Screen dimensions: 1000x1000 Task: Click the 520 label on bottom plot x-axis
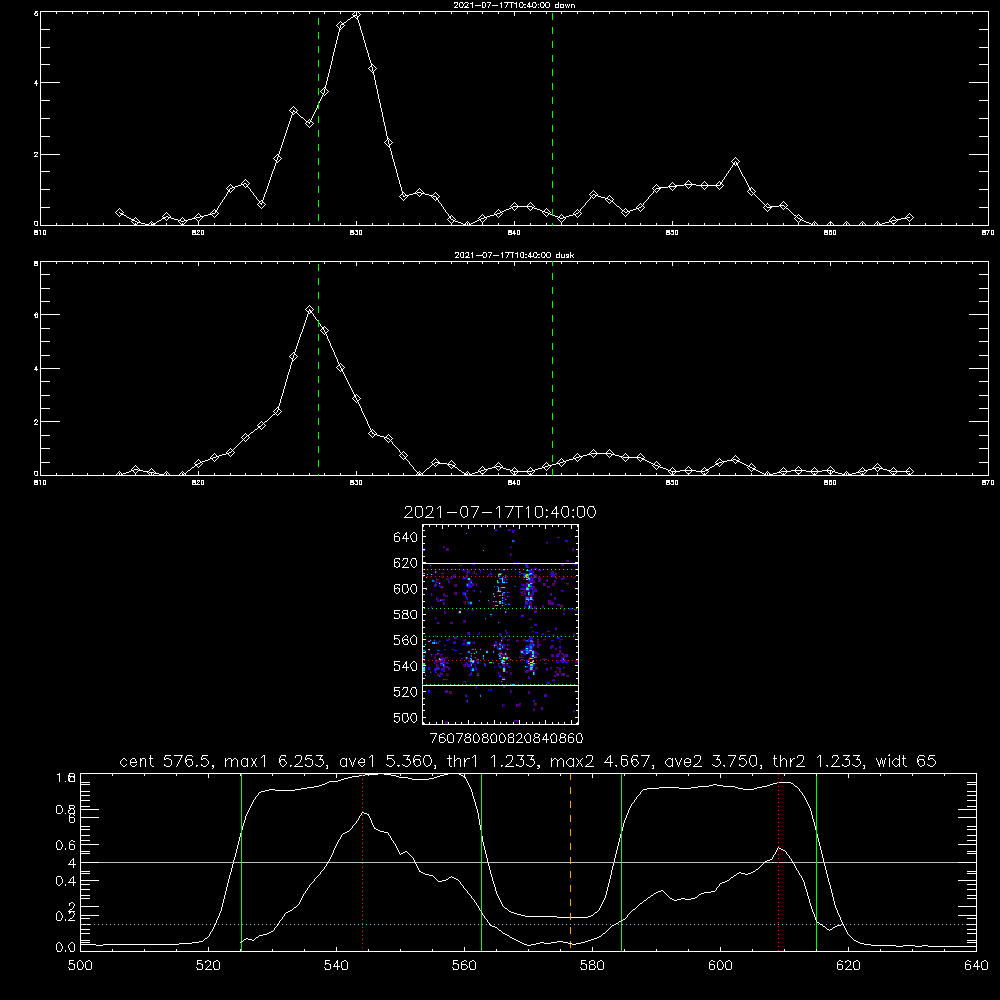coord(208,966)
